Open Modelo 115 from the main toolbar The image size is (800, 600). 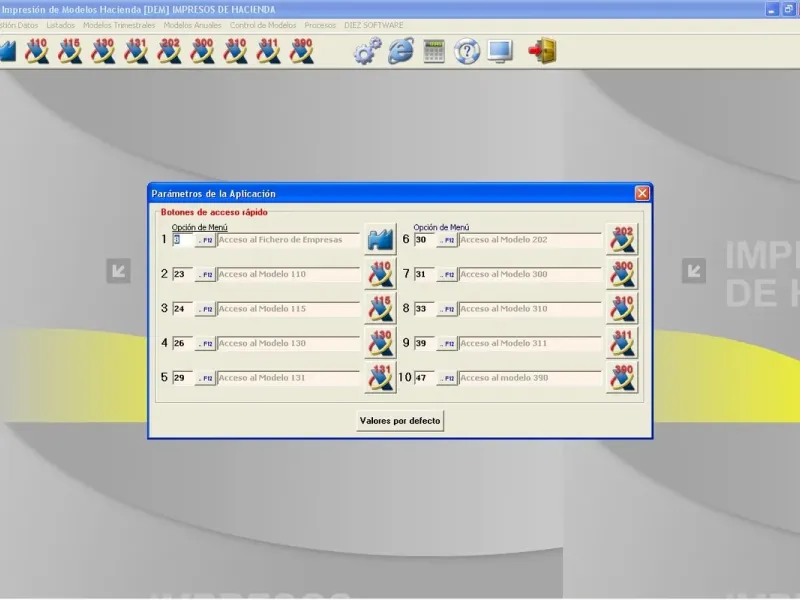click(x=70, y=51)
